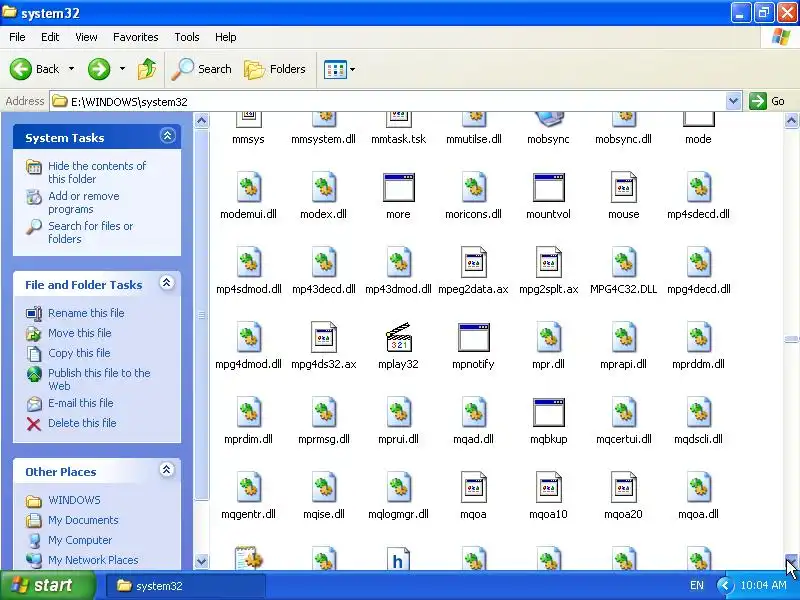Screen dimensions: 800x600
Task: Click Add or remove programs link
Action: tap(84, 203)
